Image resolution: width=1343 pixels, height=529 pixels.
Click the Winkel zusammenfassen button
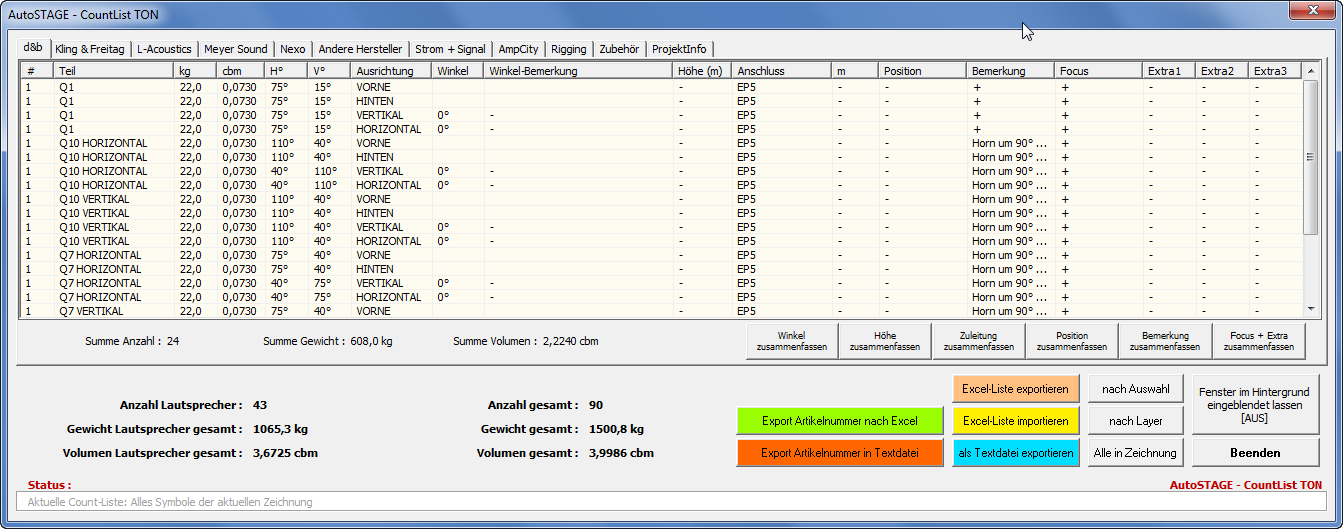(x=791, y=341)
